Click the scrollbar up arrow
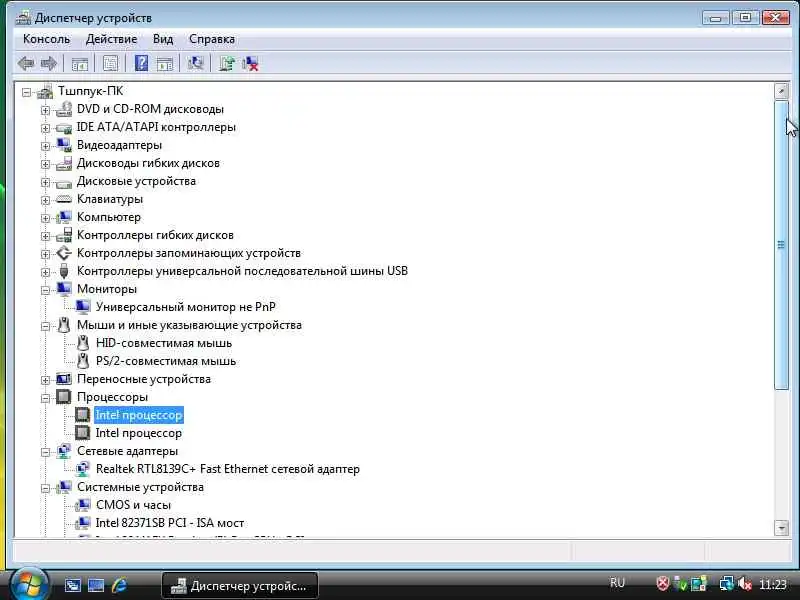Screen dimensions: 800x600 [x=781, y=91]
